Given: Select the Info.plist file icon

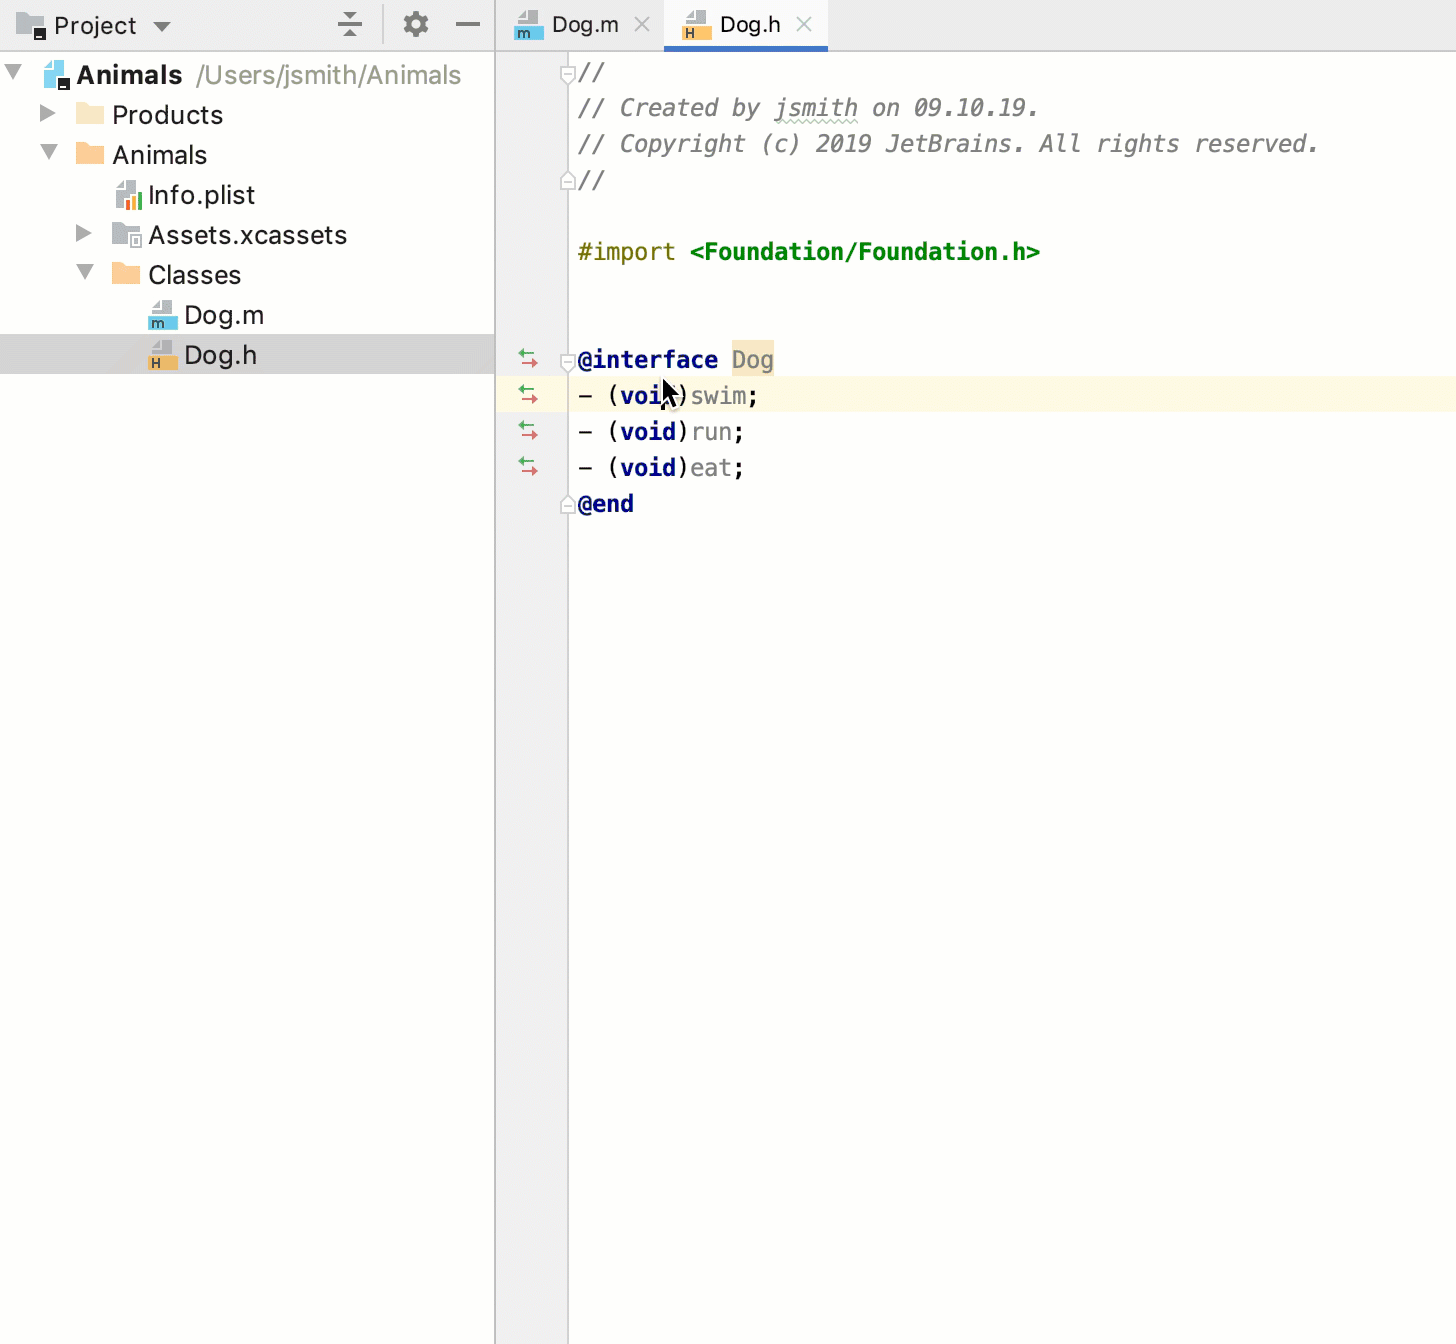Looking at the screenshot, I should [129, 195].
